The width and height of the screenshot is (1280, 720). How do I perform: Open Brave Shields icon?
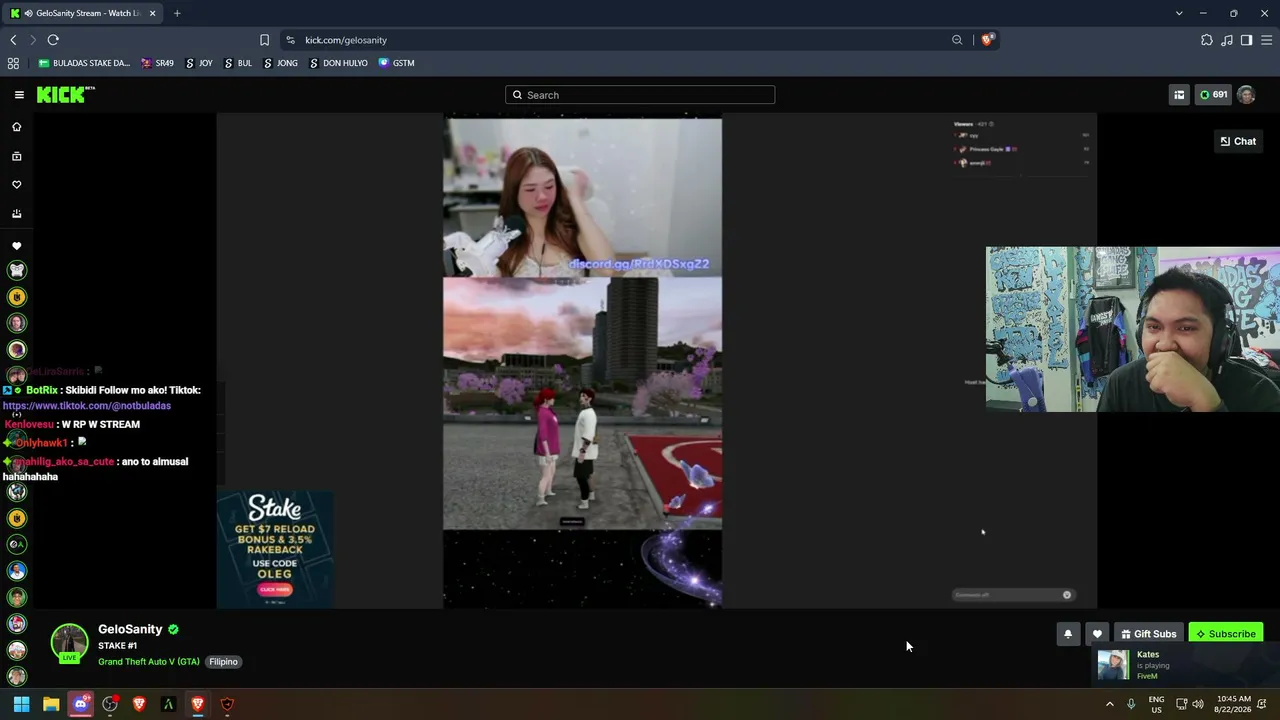[987, 40]
